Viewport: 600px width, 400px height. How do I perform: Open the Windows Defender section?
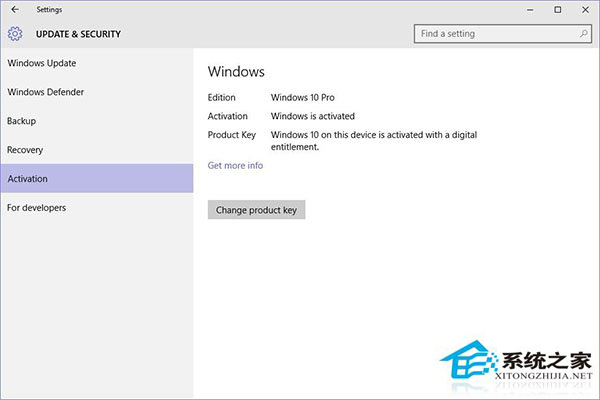96,92
